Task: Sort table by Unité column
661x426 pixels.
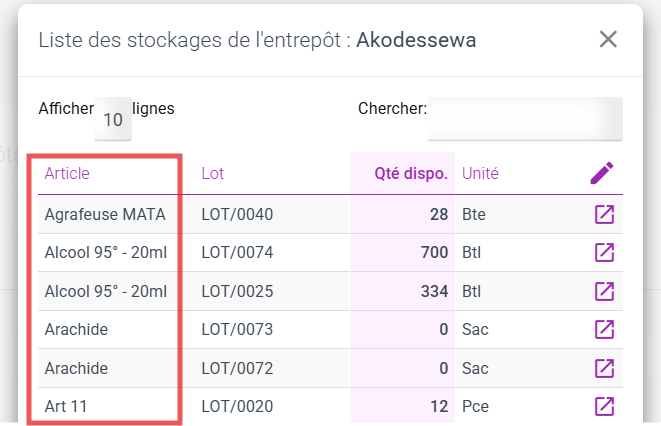Action: click(x=480, y=173)
